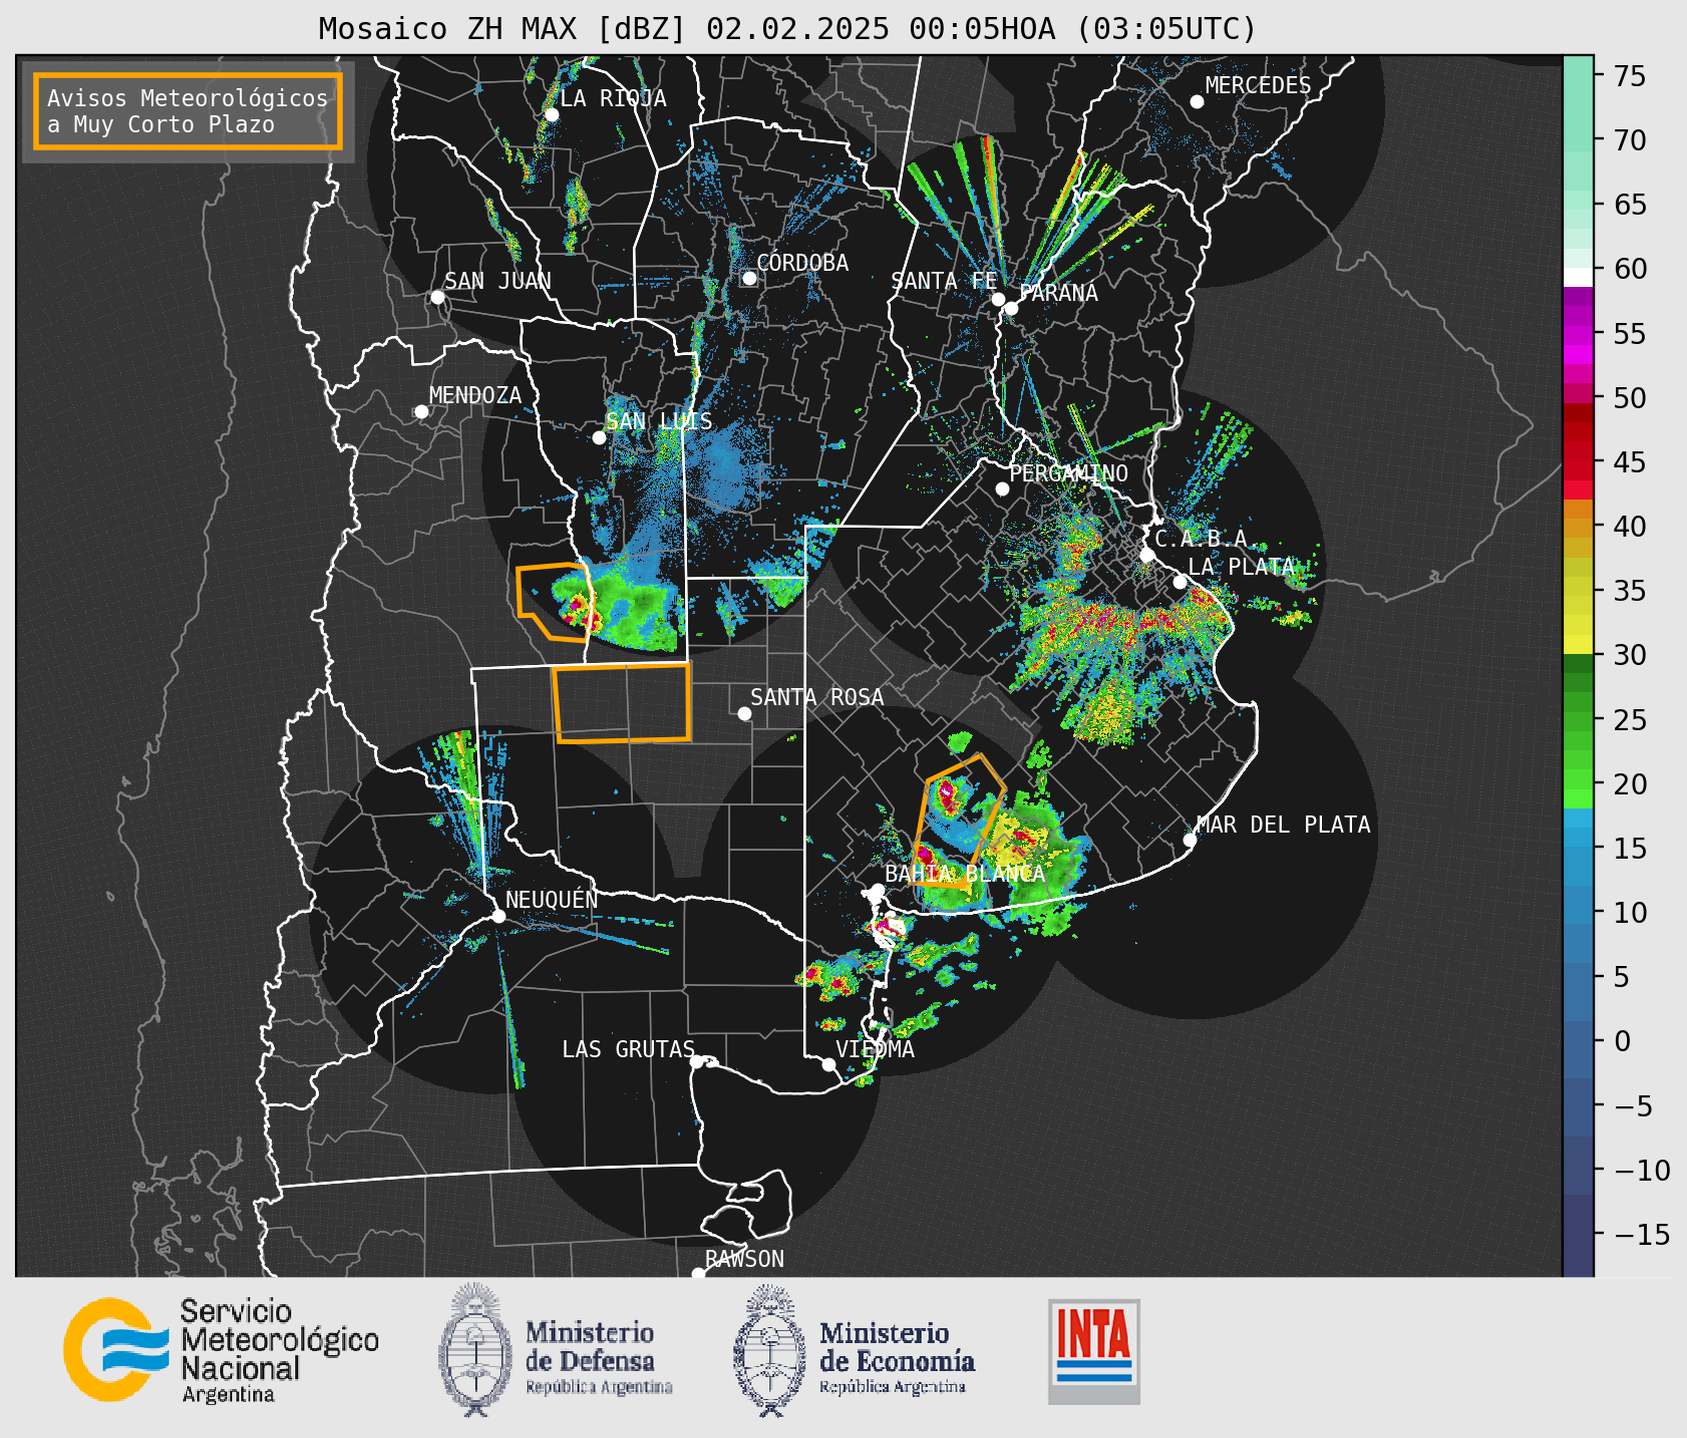Click the 25 dBZ green band on scale

[x=1578, y=720]
